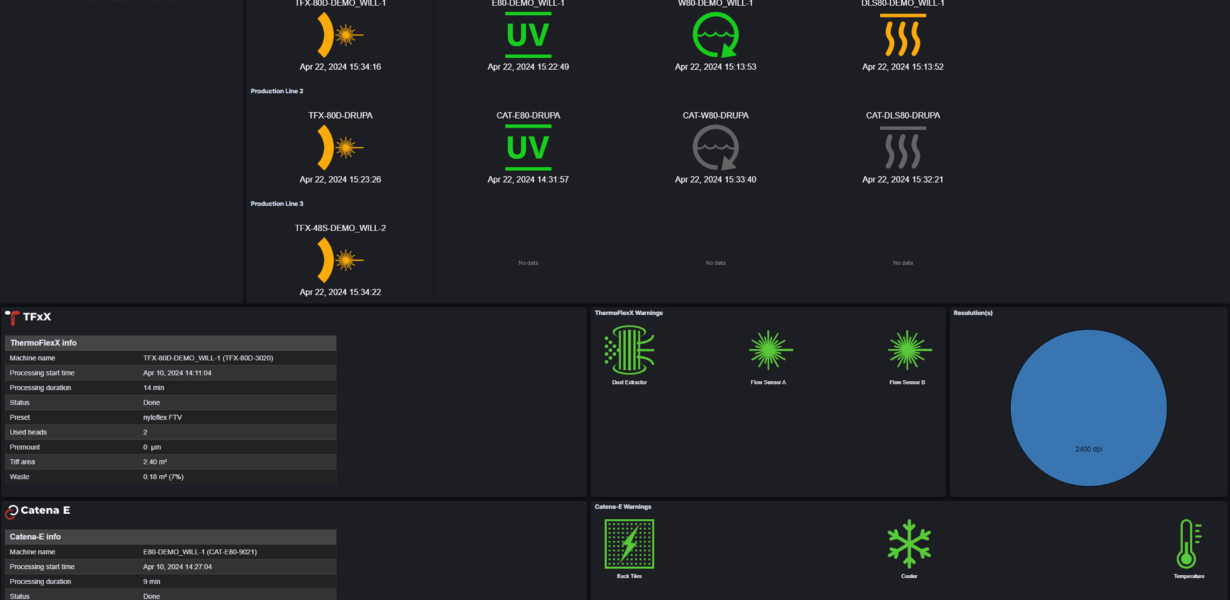Screen dimensions: 1230x600
Task: Click the orange laser icon above Apr 22, 2024 15:34:16
Action: [340, 36]
